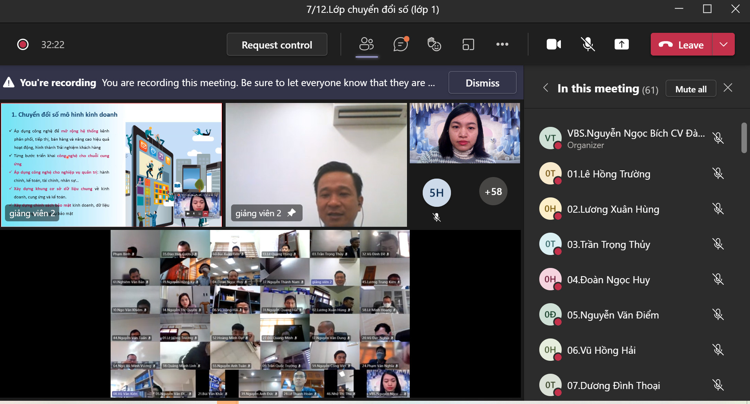The height and width of the screenshot is (404, 750).
Task: Open the +58 overflow participants bubble
Action: 493,191
